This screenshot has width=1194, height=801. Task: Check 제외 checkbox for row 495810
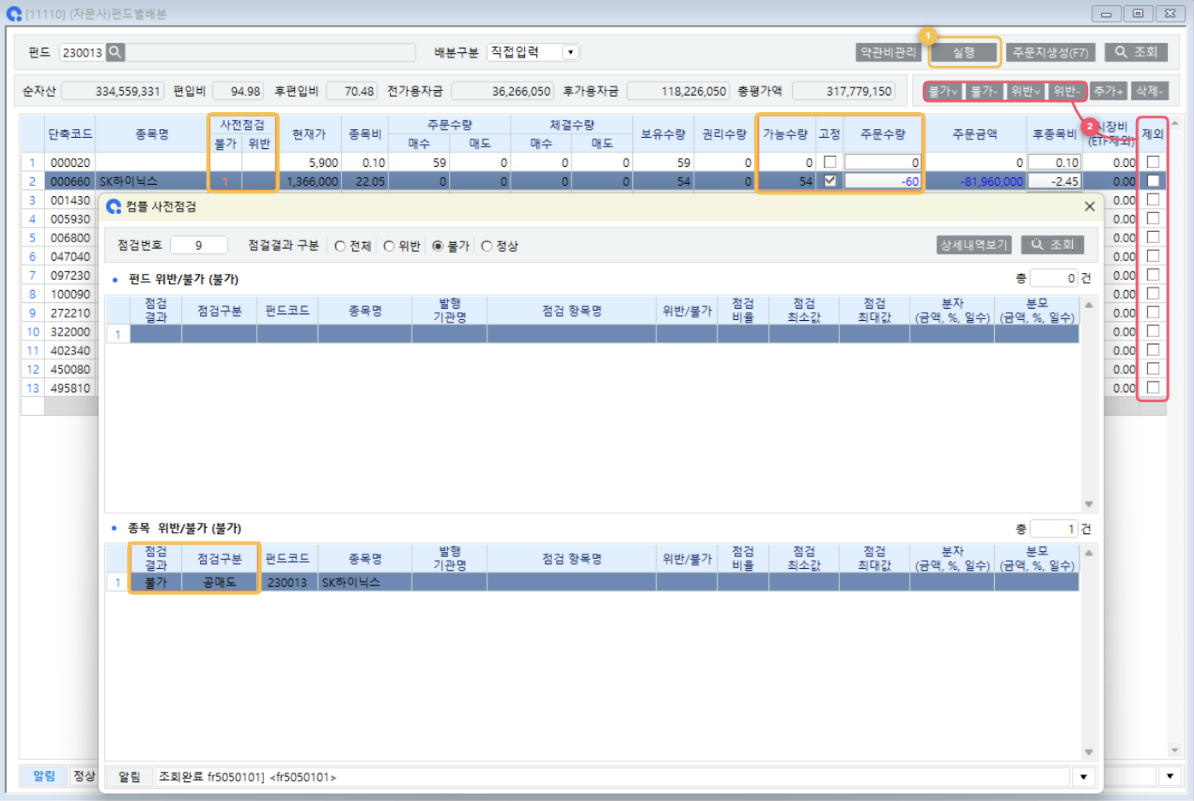(x=1153, y=388)
